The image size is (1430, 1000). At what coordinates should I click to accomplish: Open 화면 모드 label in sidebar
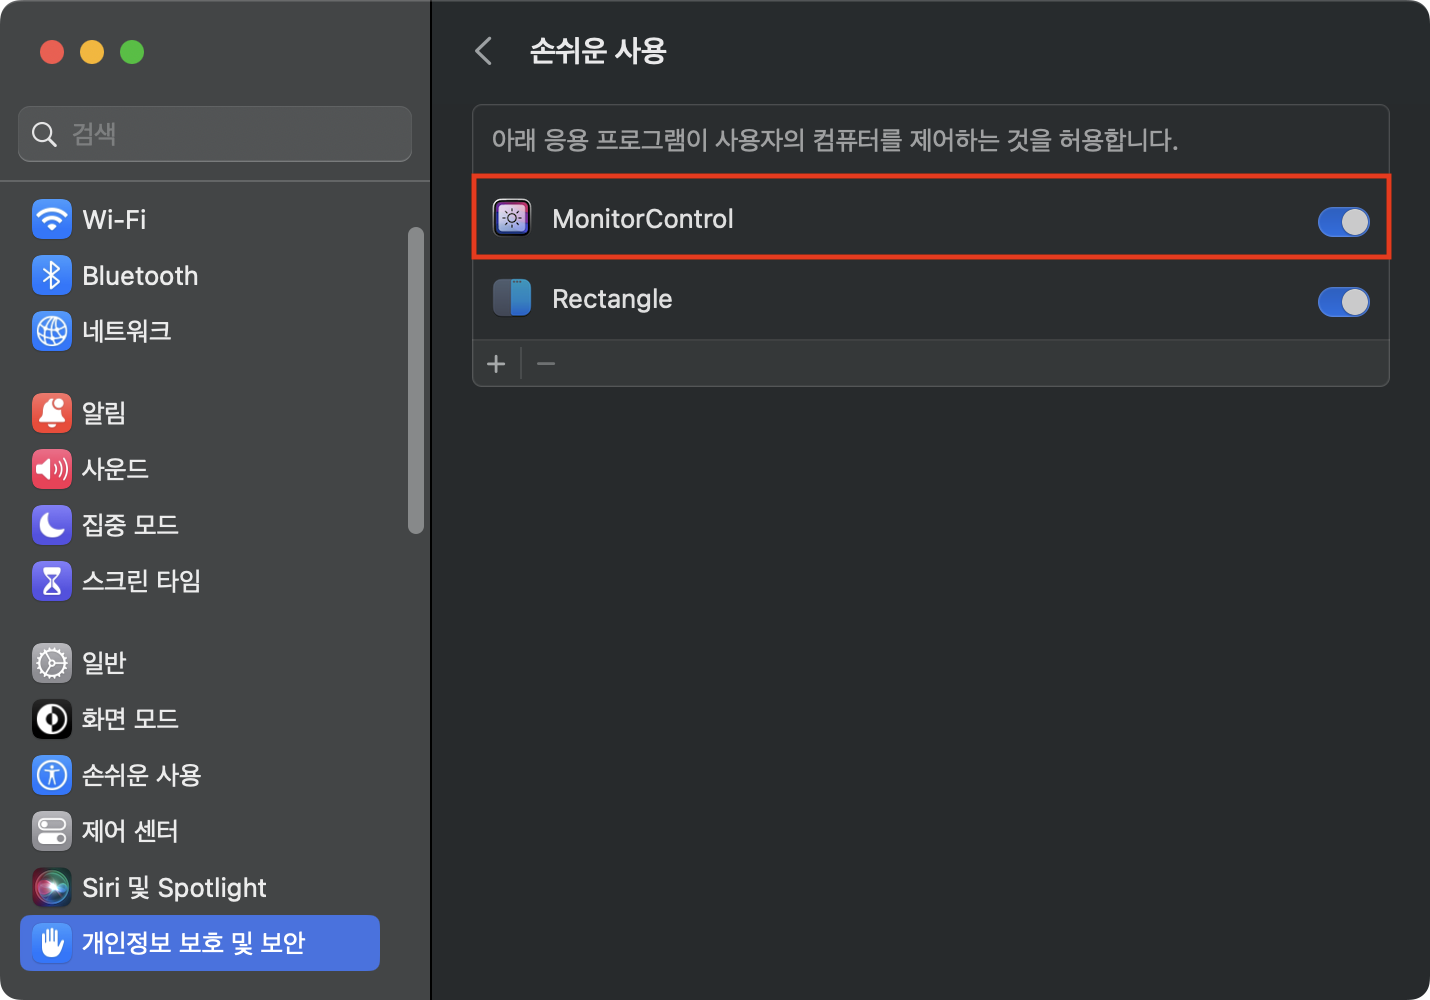130,719
